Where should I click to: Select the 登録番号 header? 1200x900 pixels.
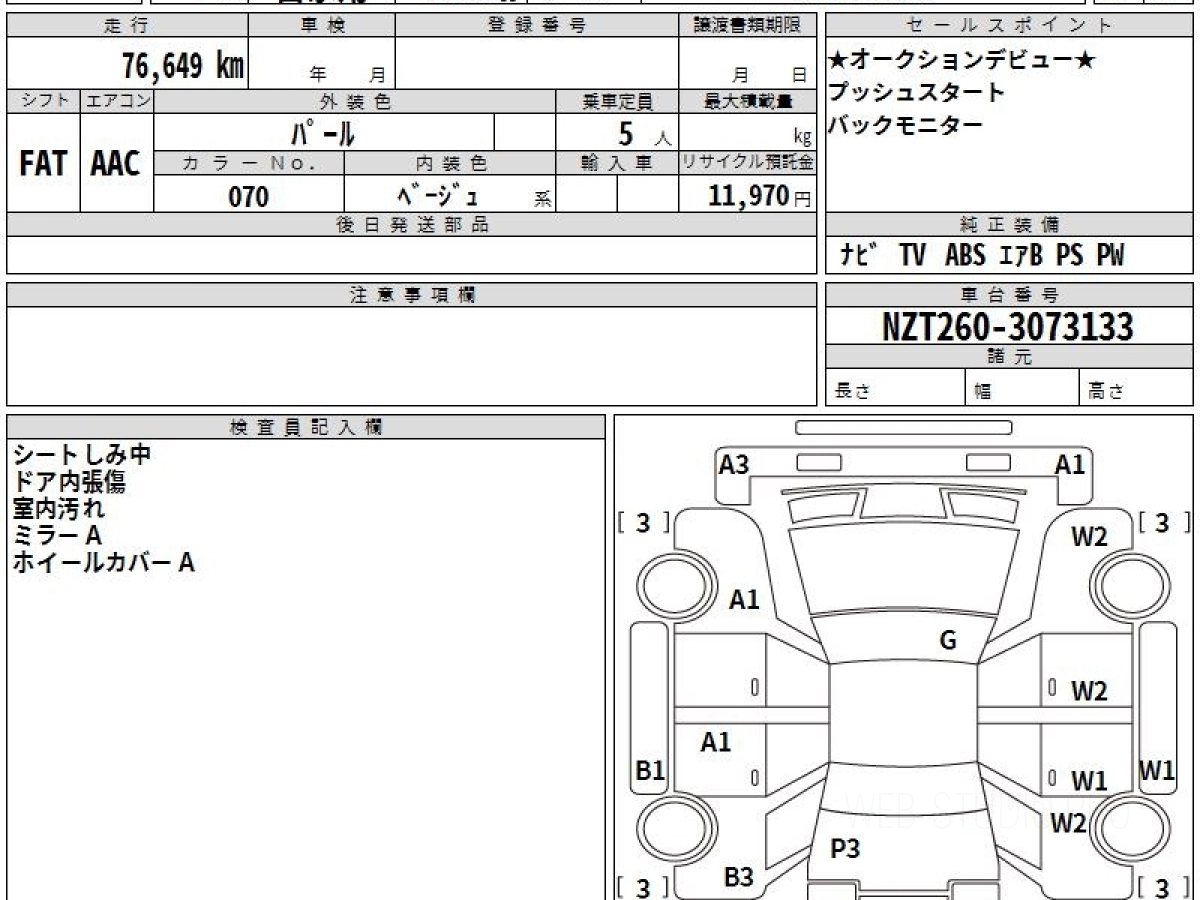[537, 26]
